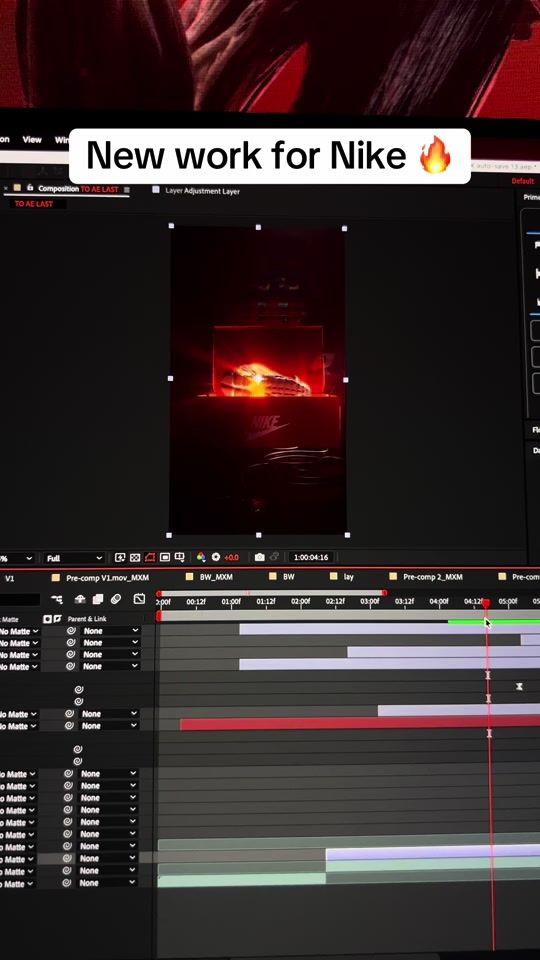
Task: Switch to Pre-comp V1.mov_MXM timeline tab
Action: click(x=107, y=577)
